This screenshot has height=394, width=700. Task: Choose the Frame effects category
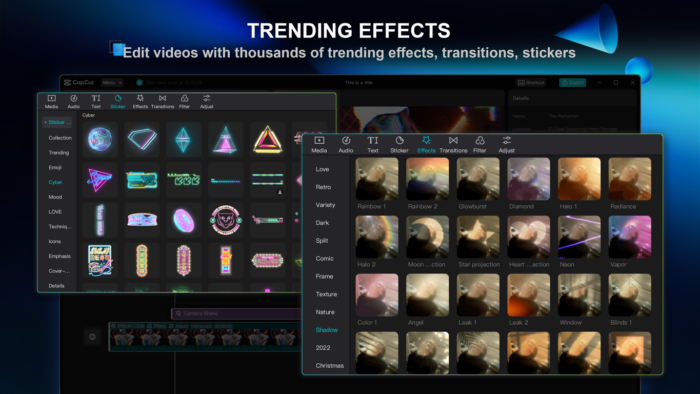click(x=325, y=276)
